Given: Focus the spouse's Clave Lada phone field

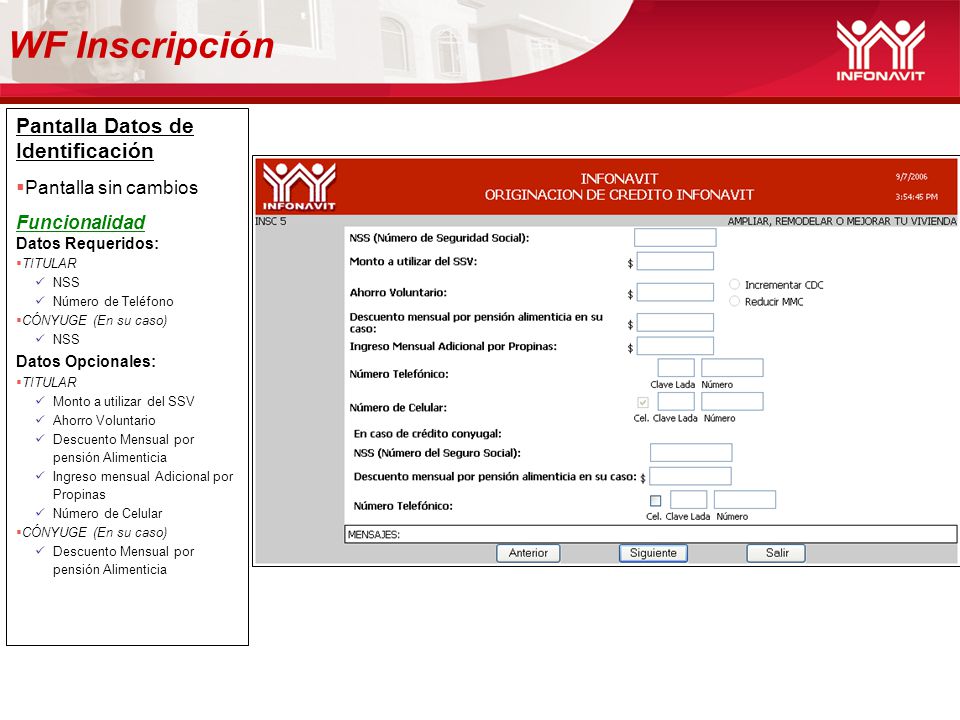Looking at the screenshot, I should click(x=689, y=500).
